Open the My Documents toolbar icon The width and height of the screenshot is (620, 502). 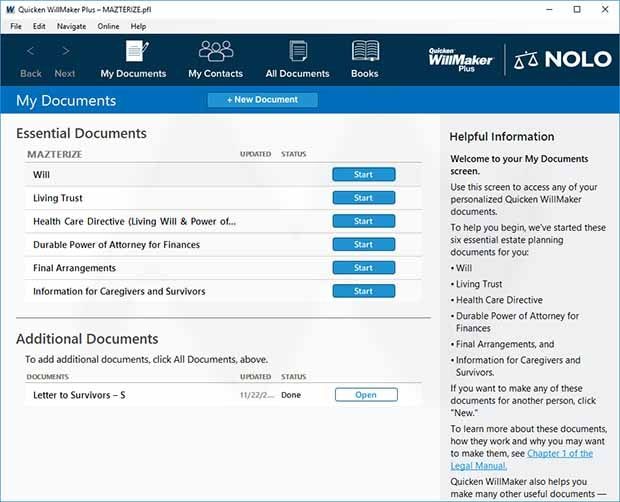pyautogui.click(x=137, y=51)
